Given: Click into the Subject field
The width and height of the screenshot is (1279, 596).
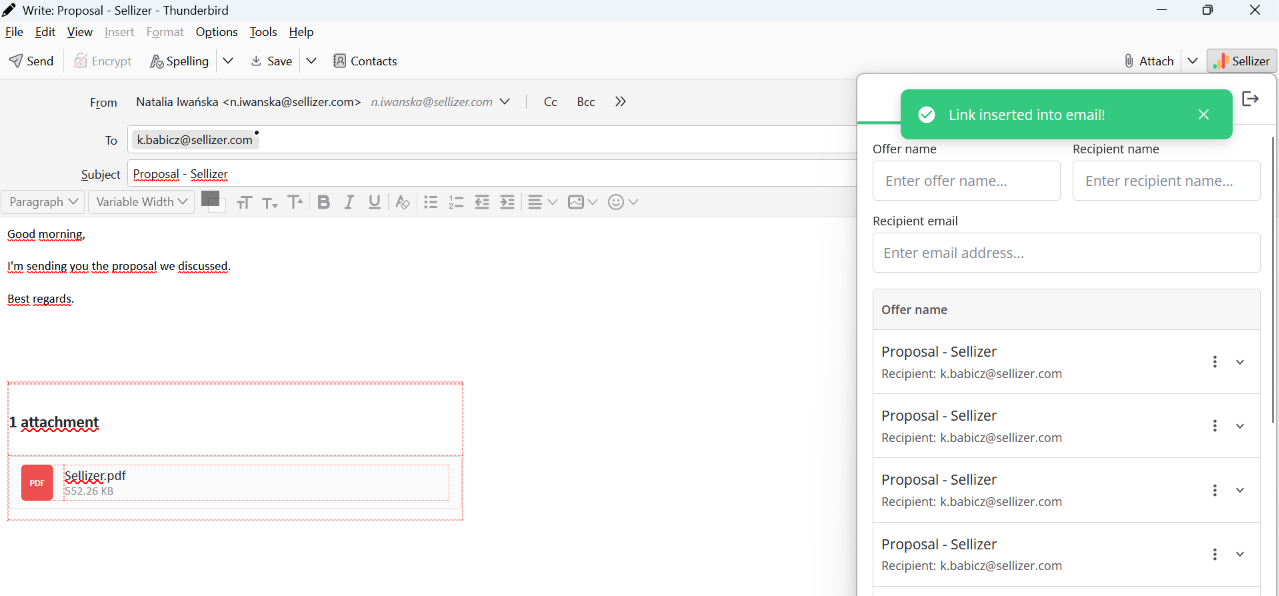Looking at the screenshot, I should (492, 174).
